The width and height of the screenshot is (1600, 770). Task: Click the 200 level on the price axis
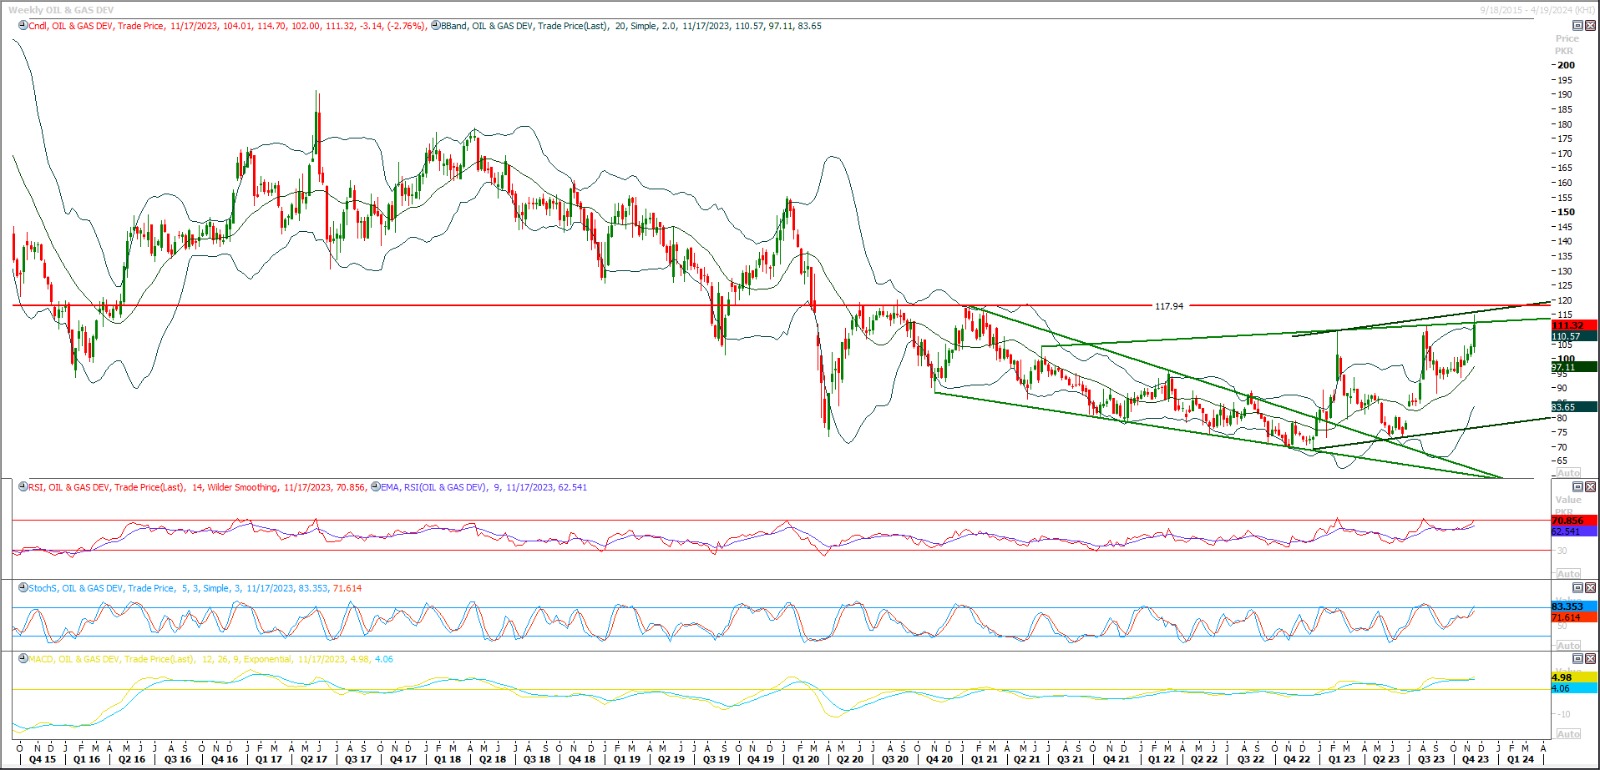pos(1566,65)
